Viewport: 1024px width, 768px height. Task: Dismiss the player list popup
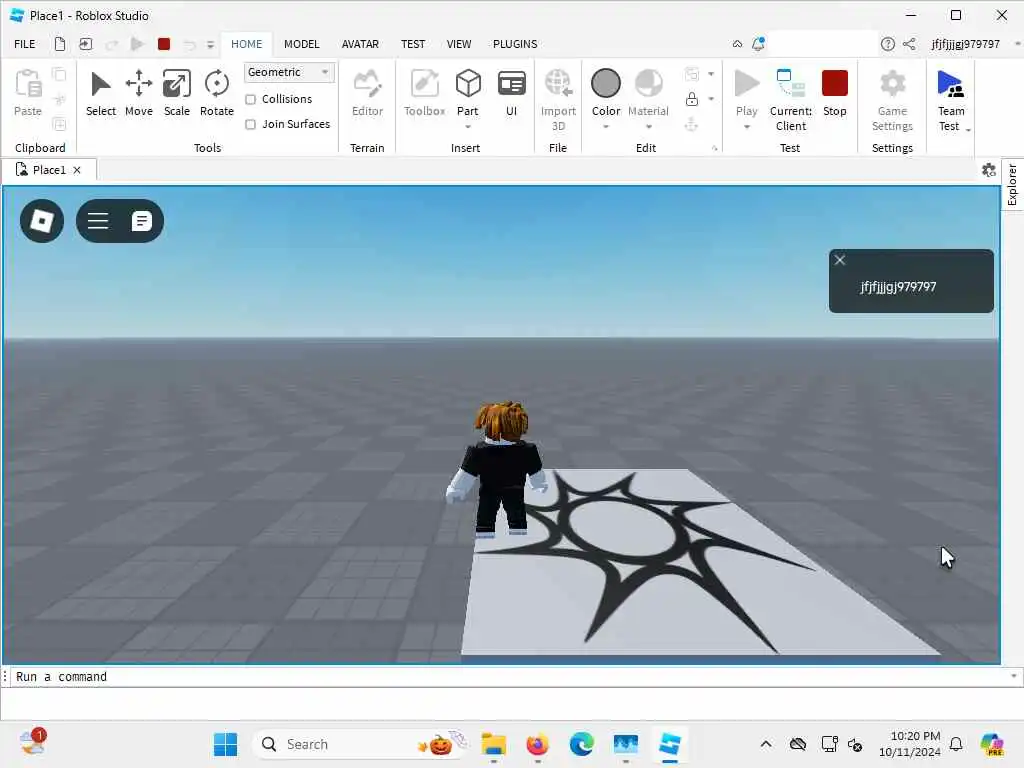tap(840, 260)
